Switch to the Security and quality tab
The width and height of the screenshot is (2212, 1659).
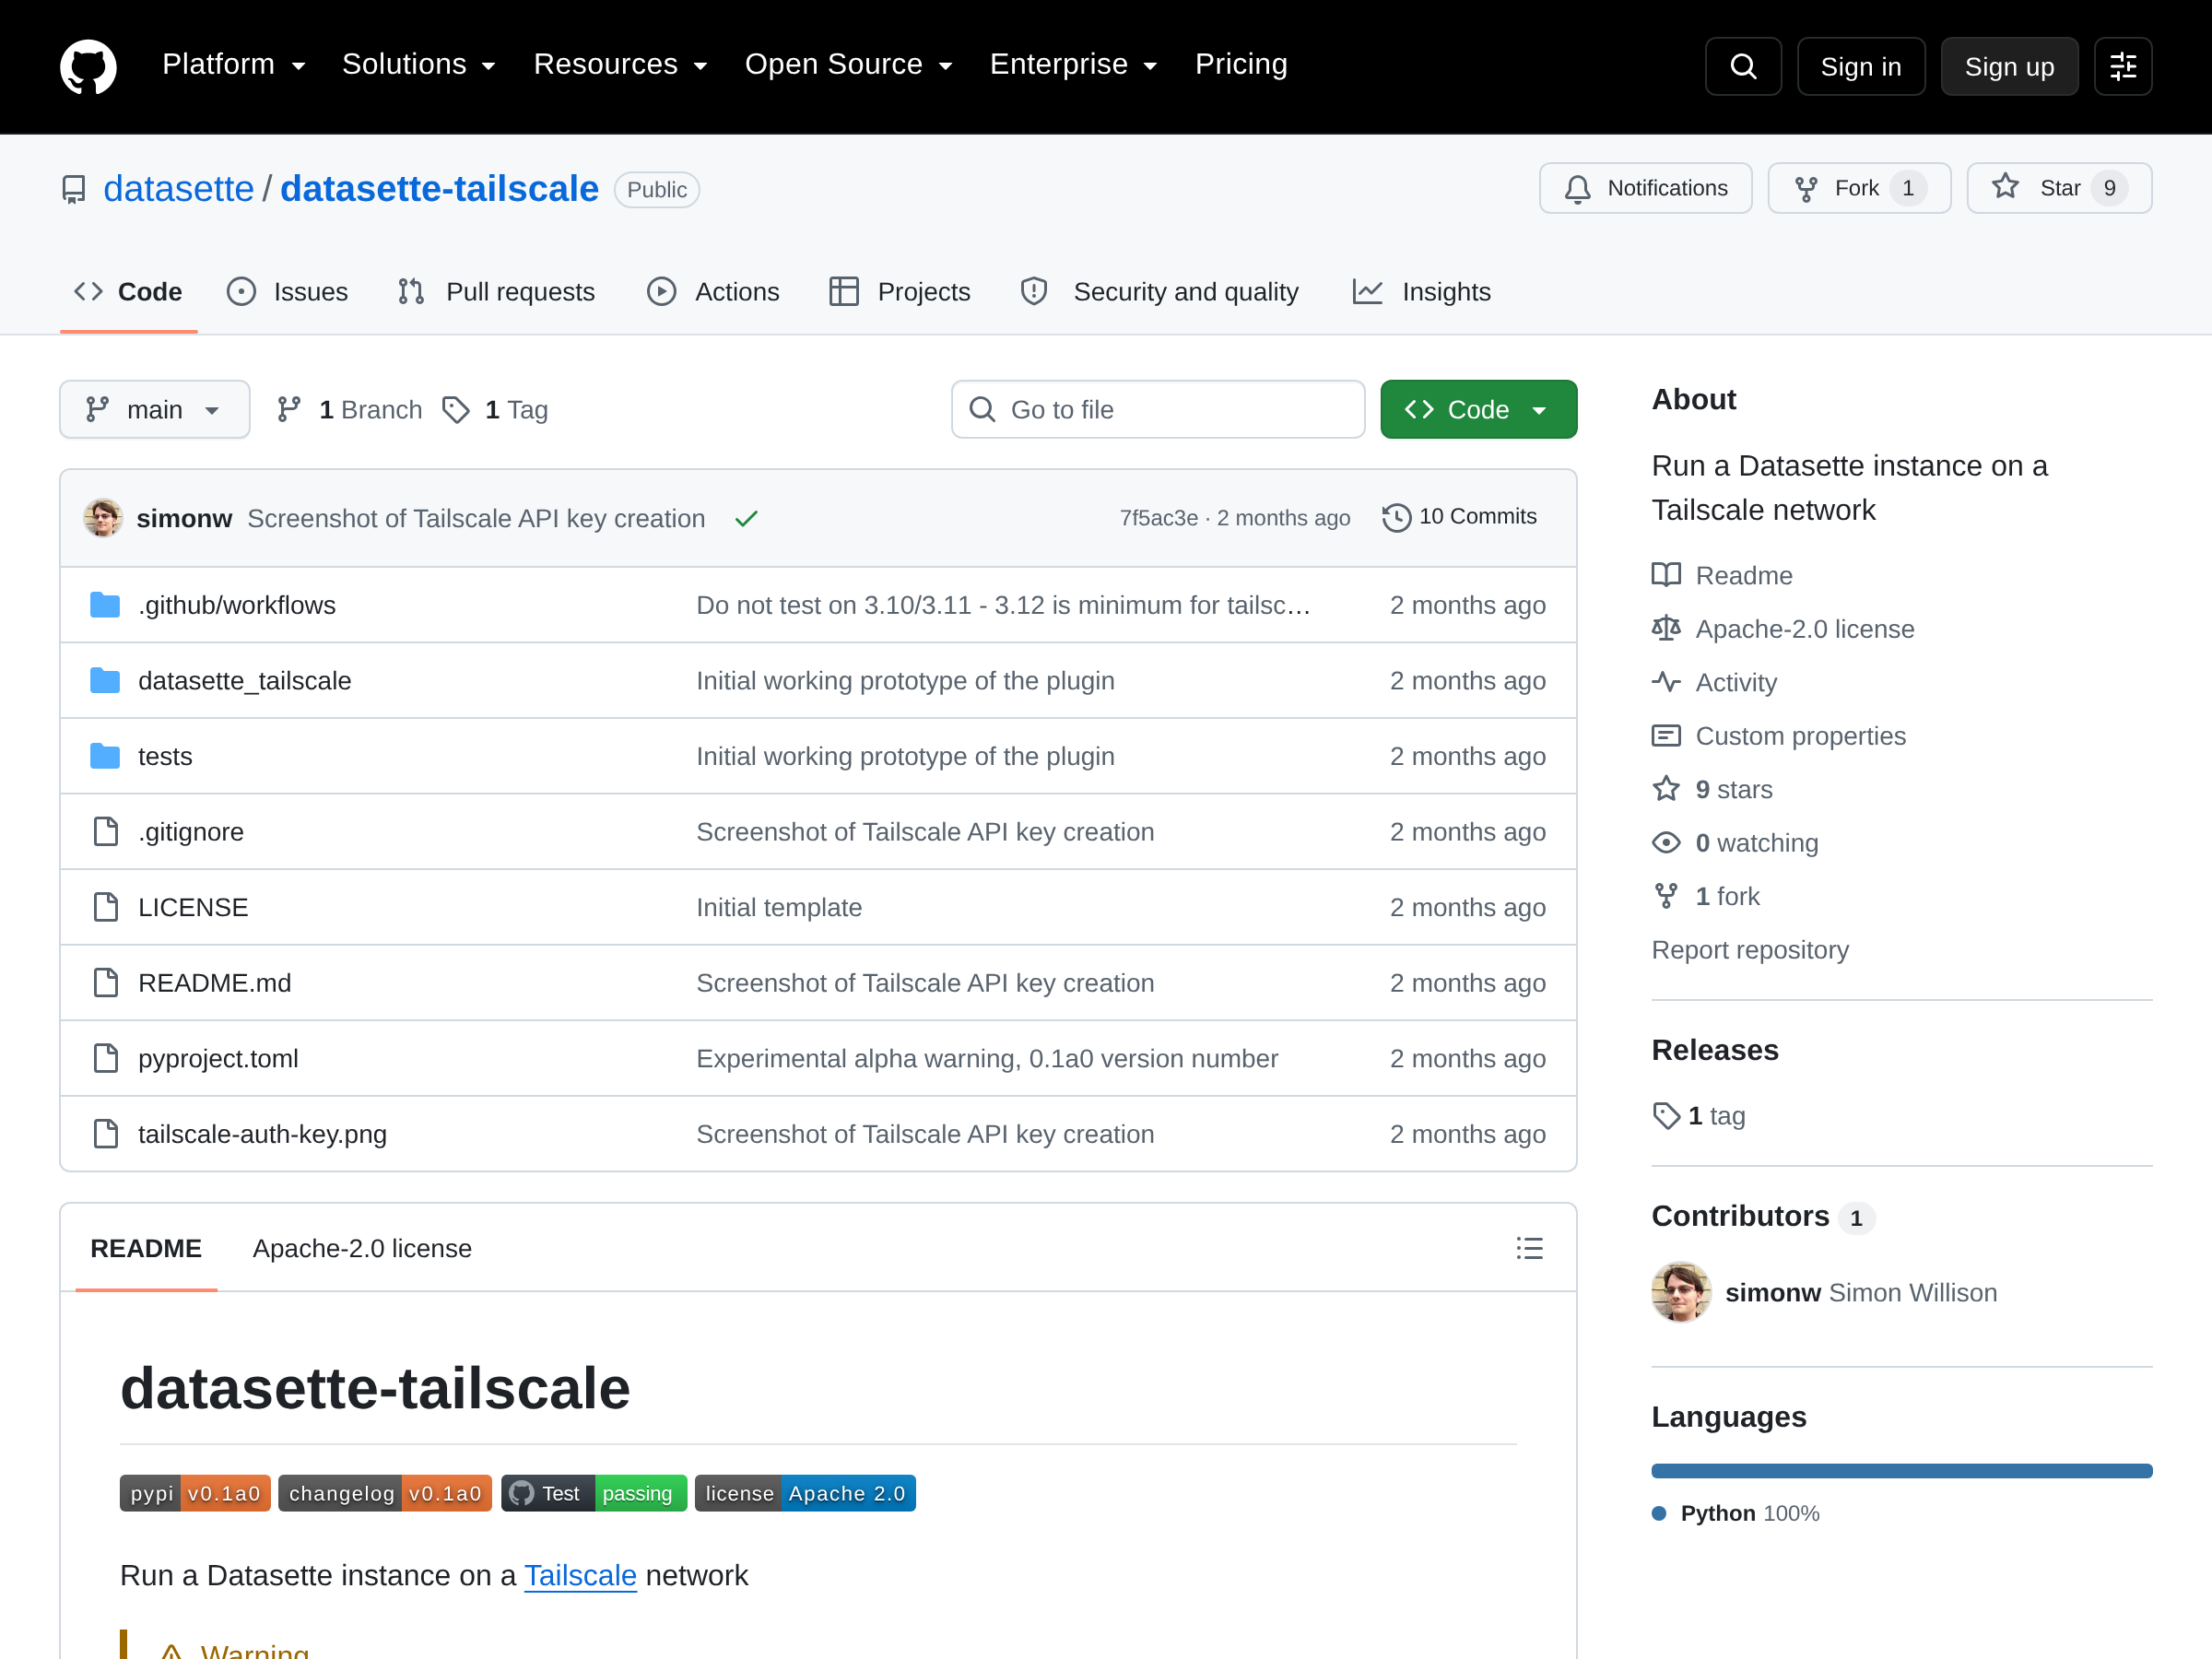(1160, 292)
